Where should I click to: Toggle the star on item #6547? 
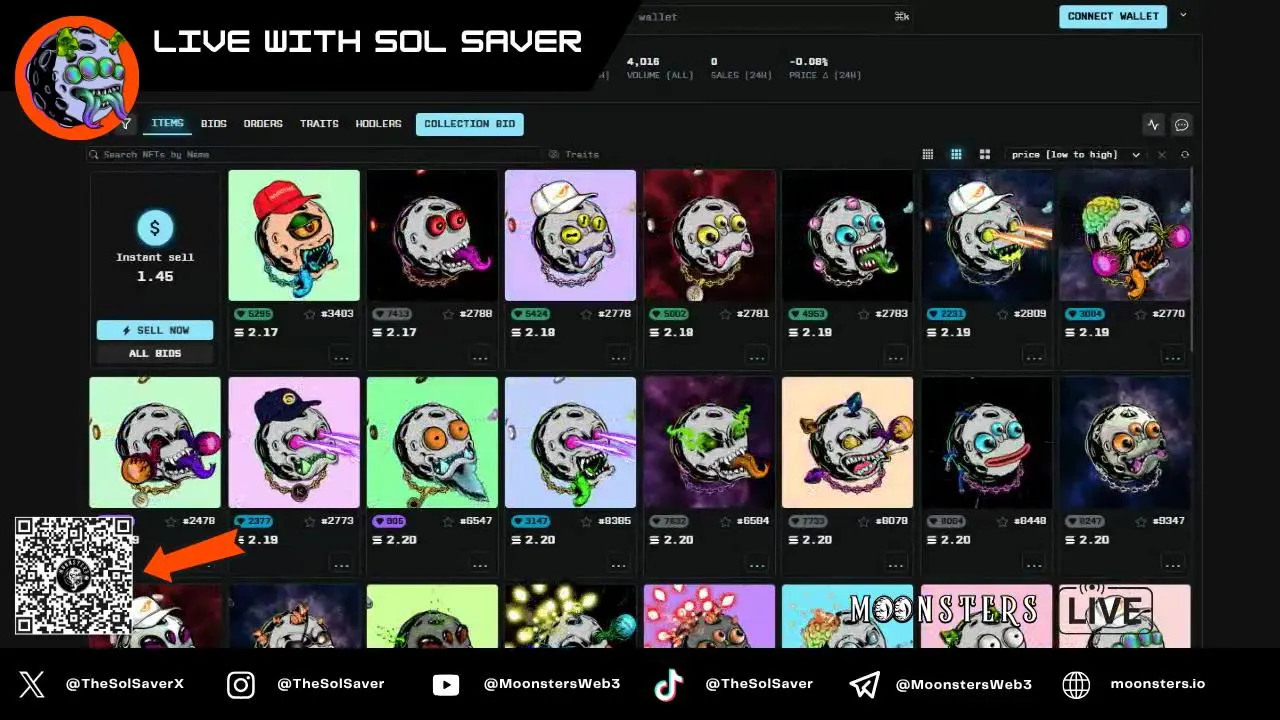pyautogui.click(x=448, y=521)
